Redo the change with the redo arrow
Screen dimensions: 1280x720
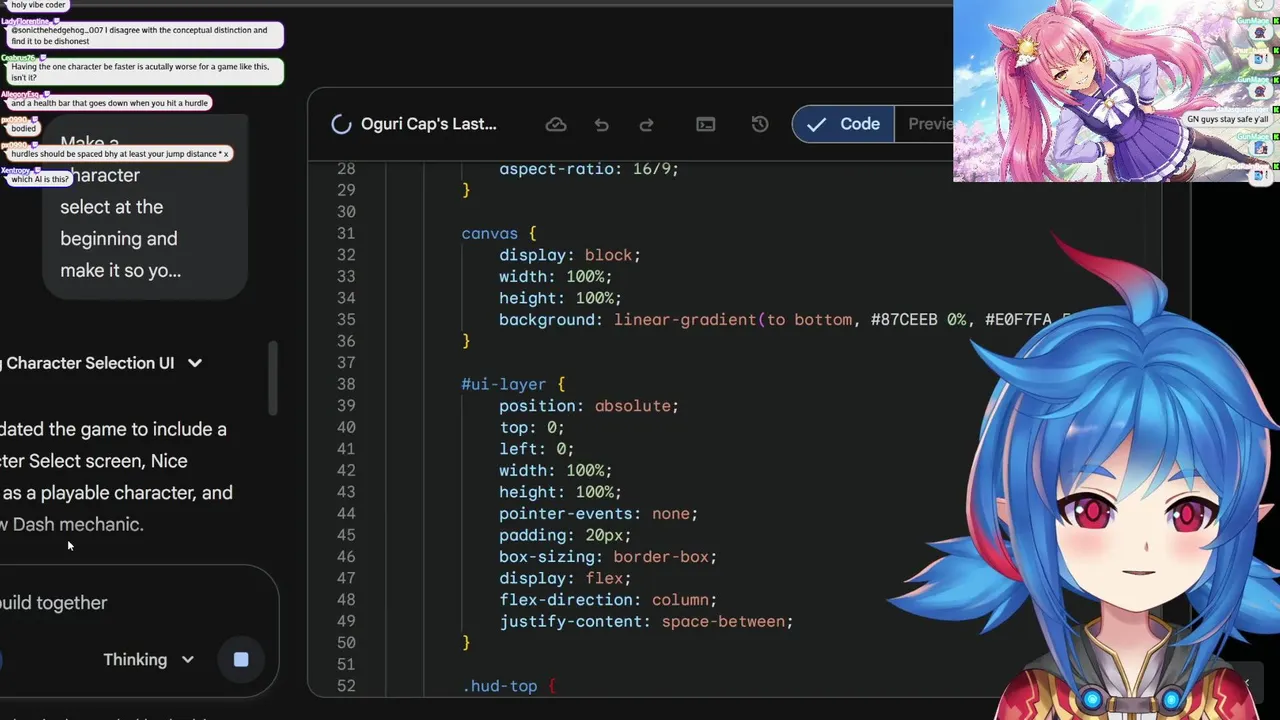click(x=646, y=124)
